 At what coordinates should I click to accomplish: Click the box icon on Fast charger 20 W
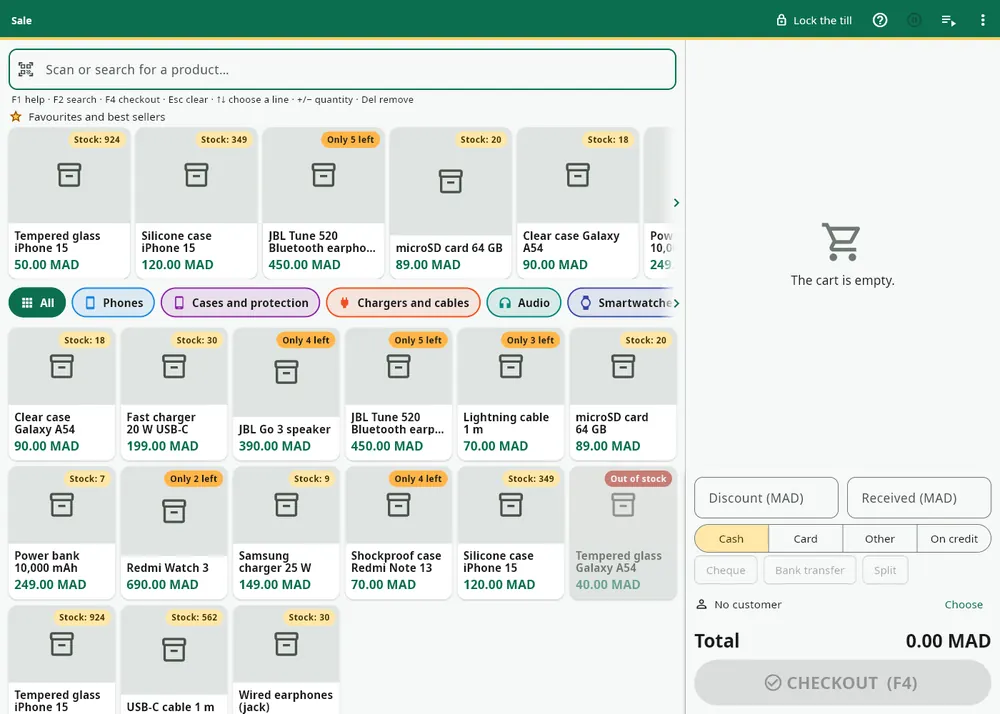pos(174,367)
